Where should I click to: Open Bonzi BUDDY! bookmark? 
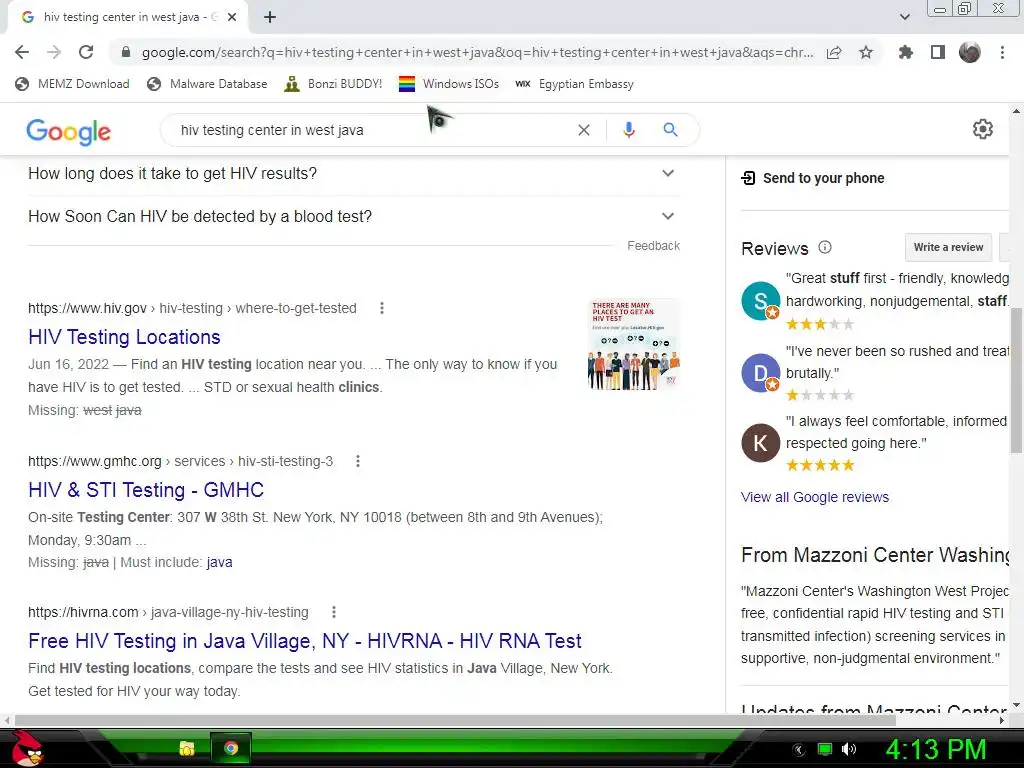[334, 84]
